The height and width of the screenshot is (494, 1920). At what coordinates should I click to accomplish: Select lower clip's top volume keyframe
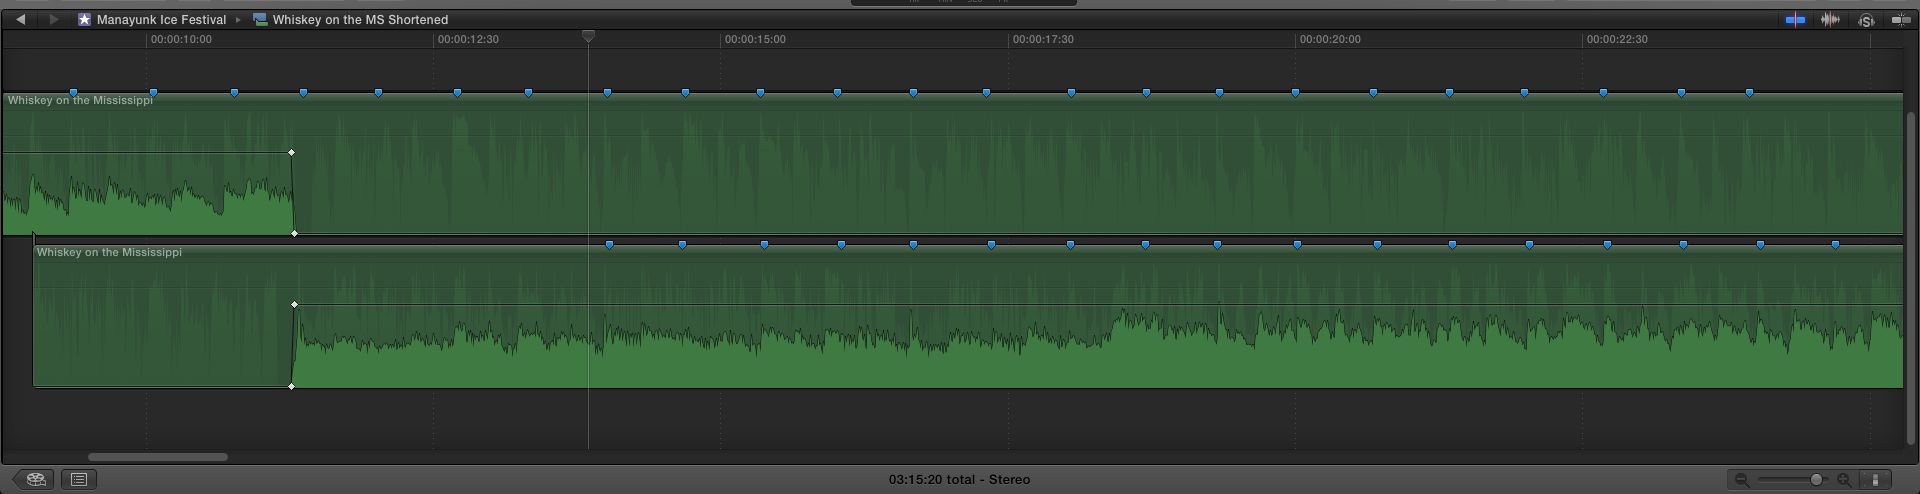(x=294, y=304)
